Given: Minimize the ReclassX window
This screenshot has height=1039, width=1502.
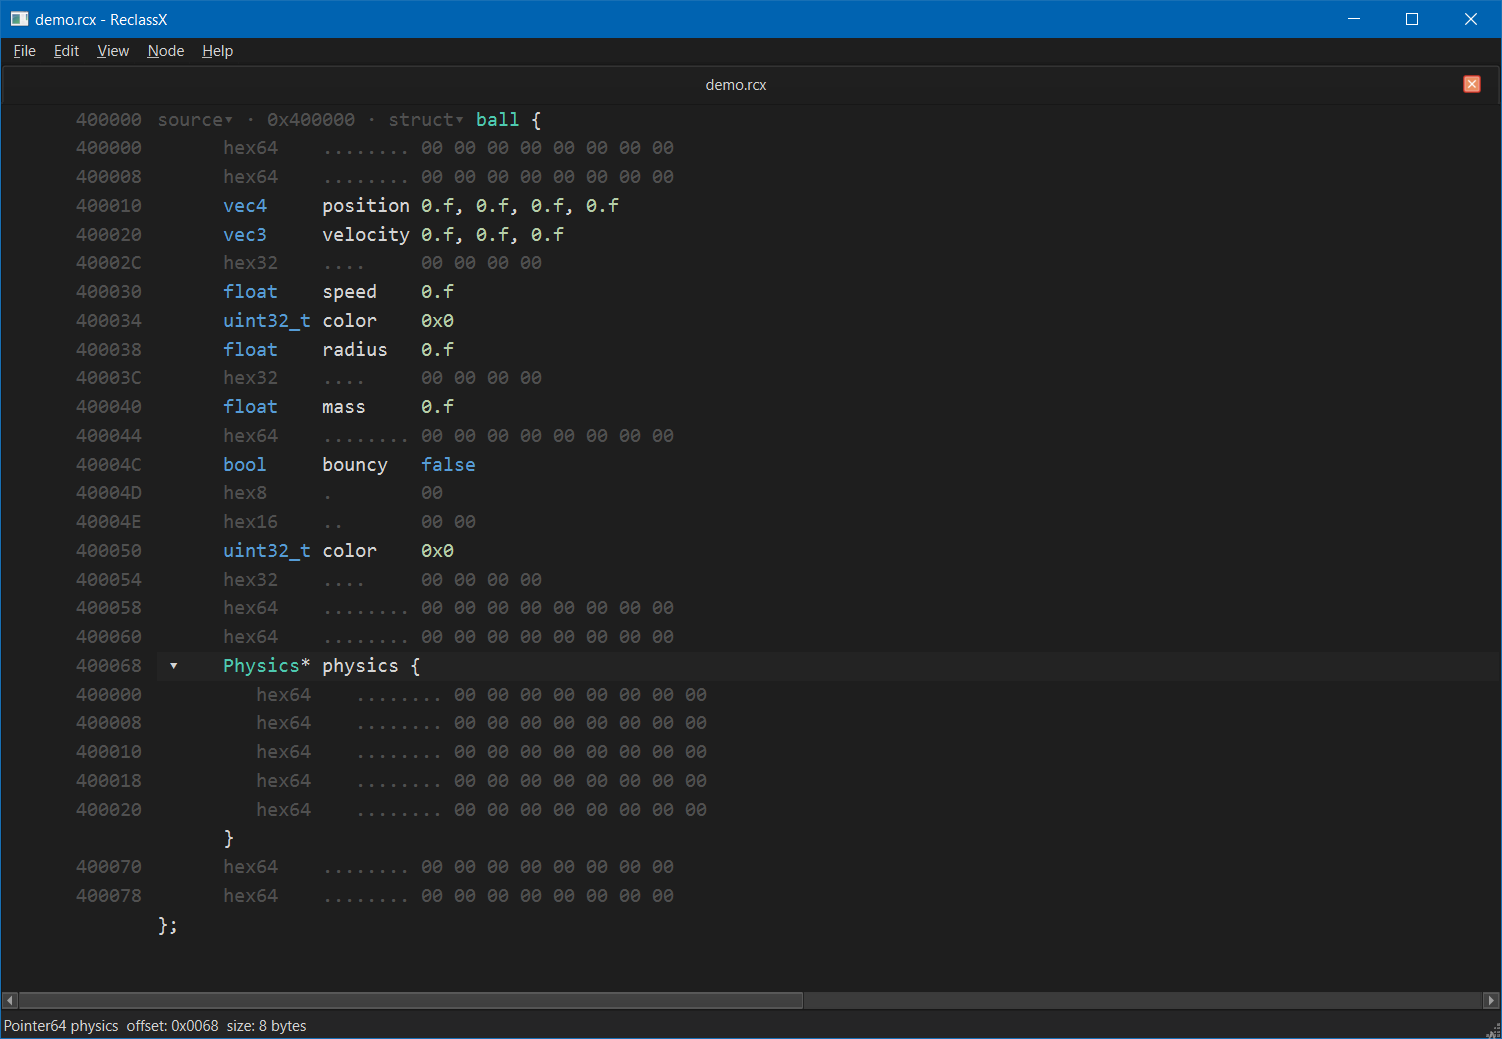Looking at the screenshot, I should [1354, 19].
